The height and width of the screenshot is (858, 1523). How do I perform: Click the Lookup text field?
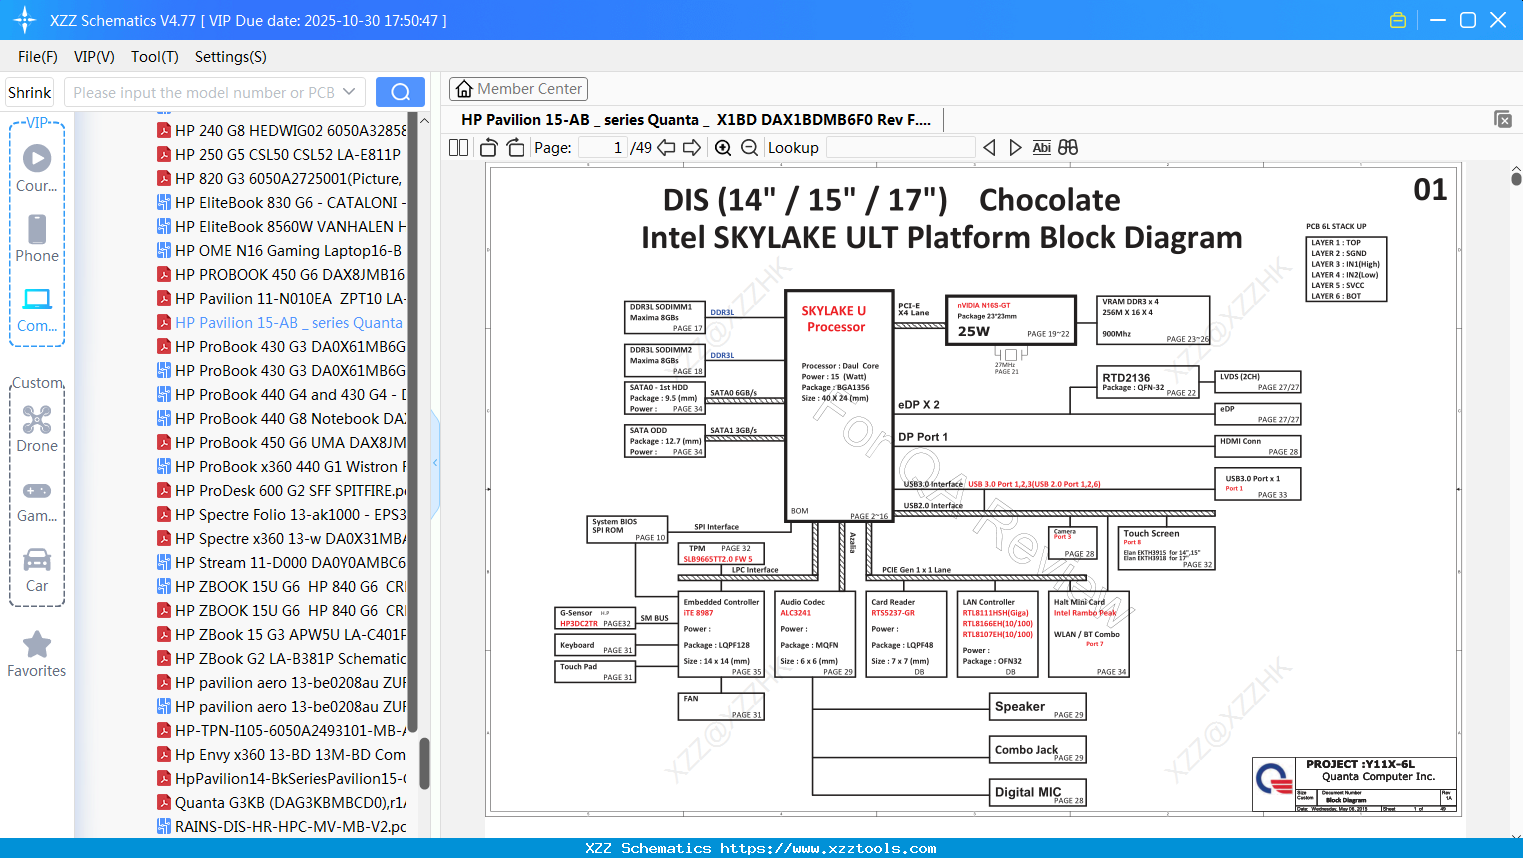(x=900, y=147)
